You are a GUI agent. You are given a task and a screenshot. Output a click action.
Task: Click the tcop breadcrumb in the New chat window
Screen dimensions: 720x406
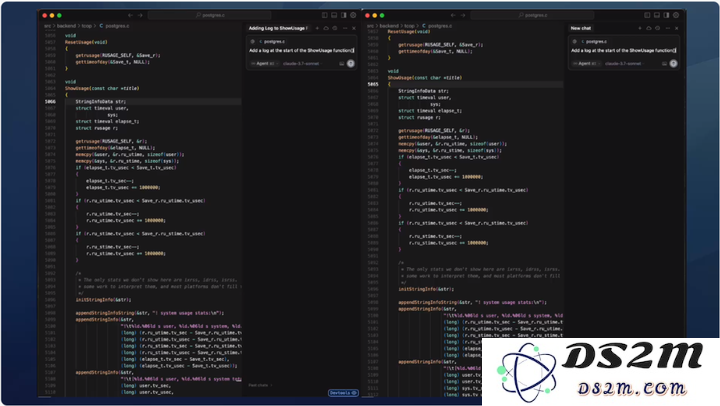pyautogui.click(x=409, y=26)
